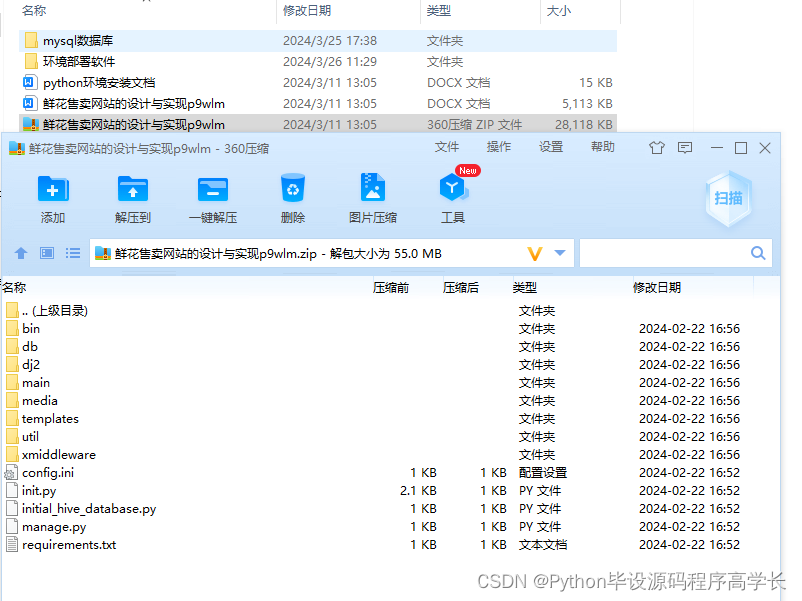Expand the archive path dropdown arrow
This screenshot has width=802, height=601.
(x=560, y=253)
